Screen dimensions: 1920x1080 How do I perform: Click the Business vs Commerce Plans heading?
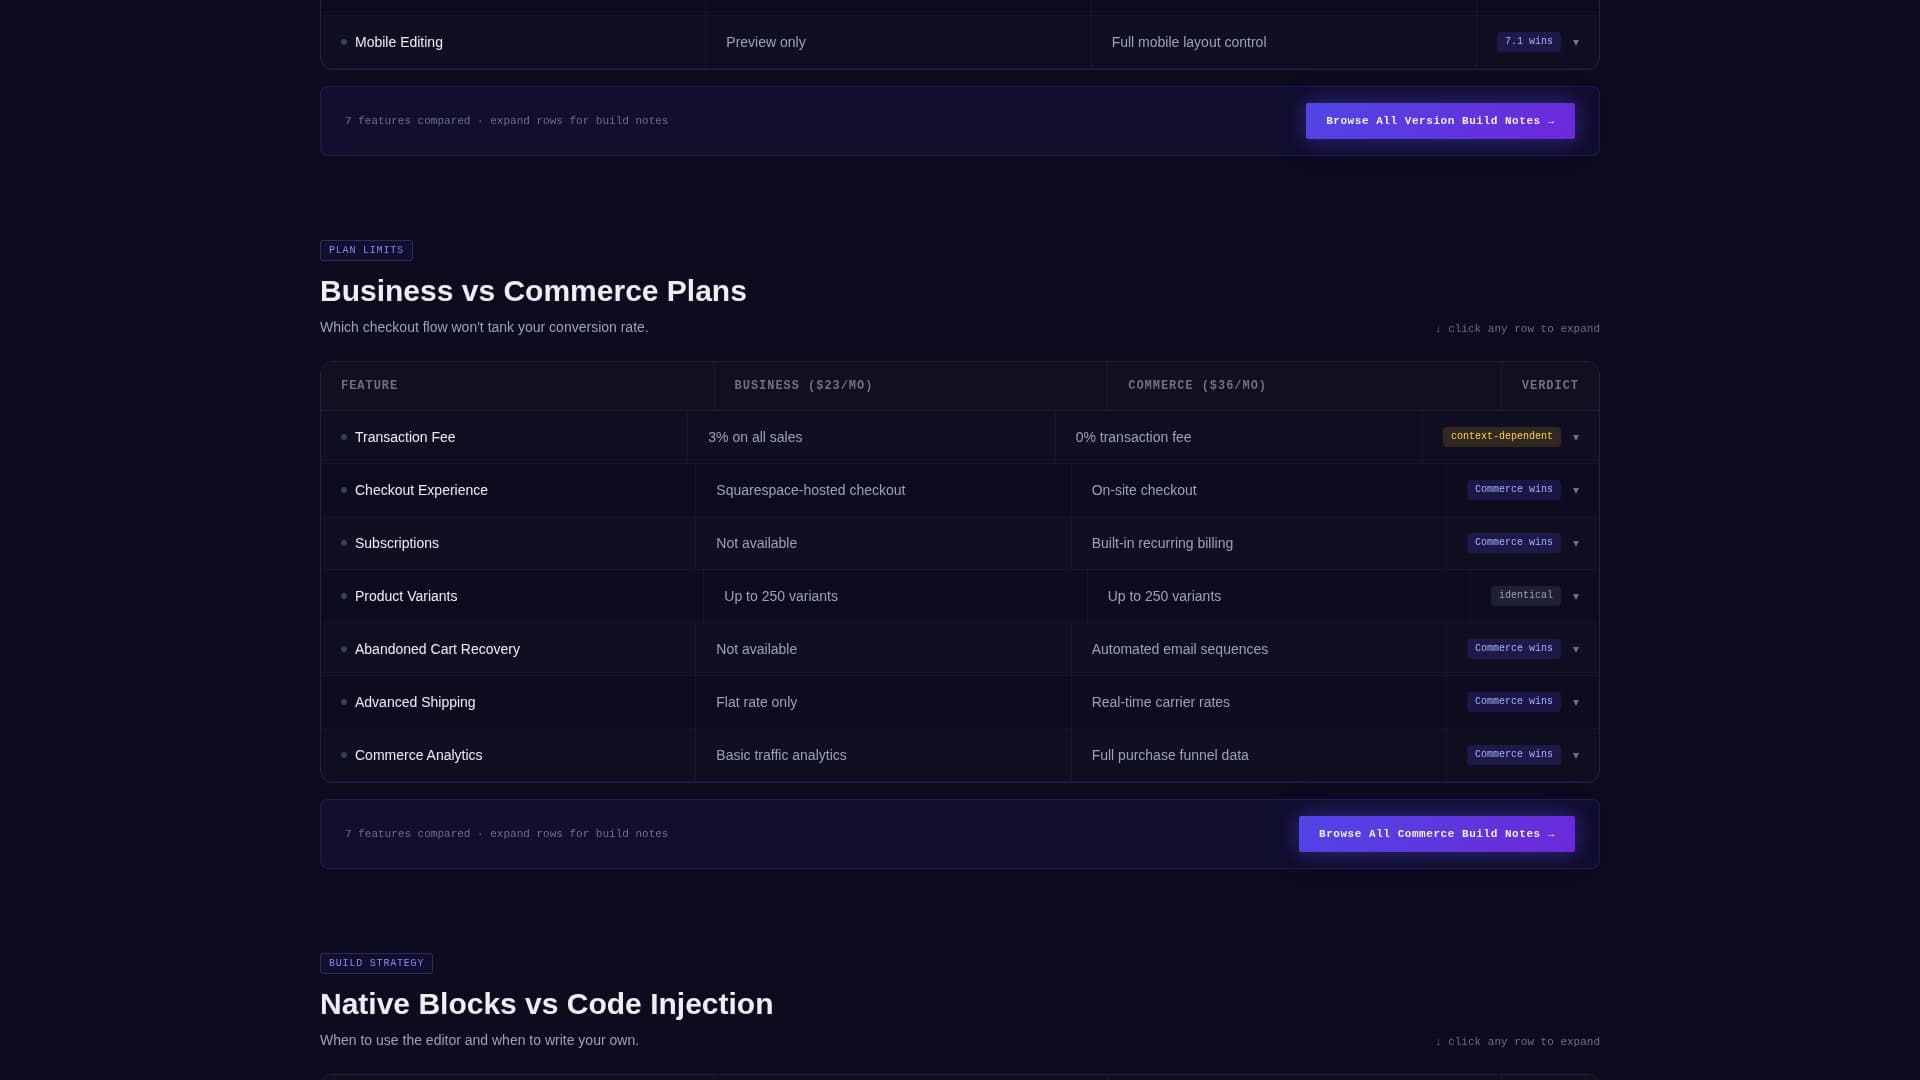click(533, 291)
